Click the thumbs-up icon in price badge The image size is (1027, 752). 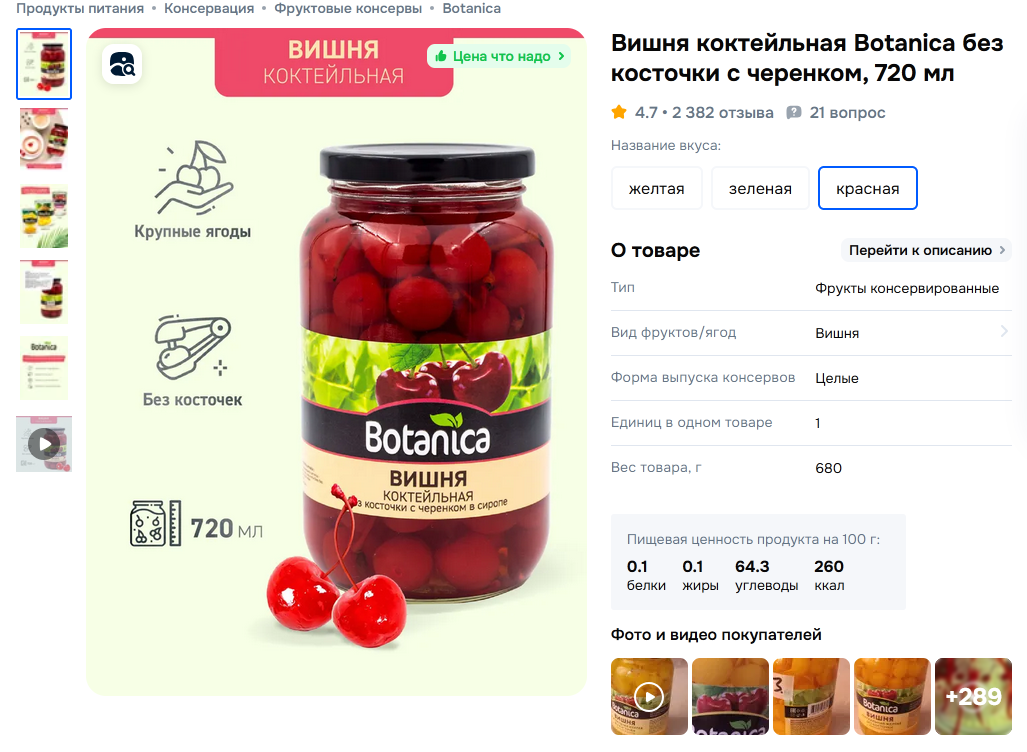tap(441, 56)
